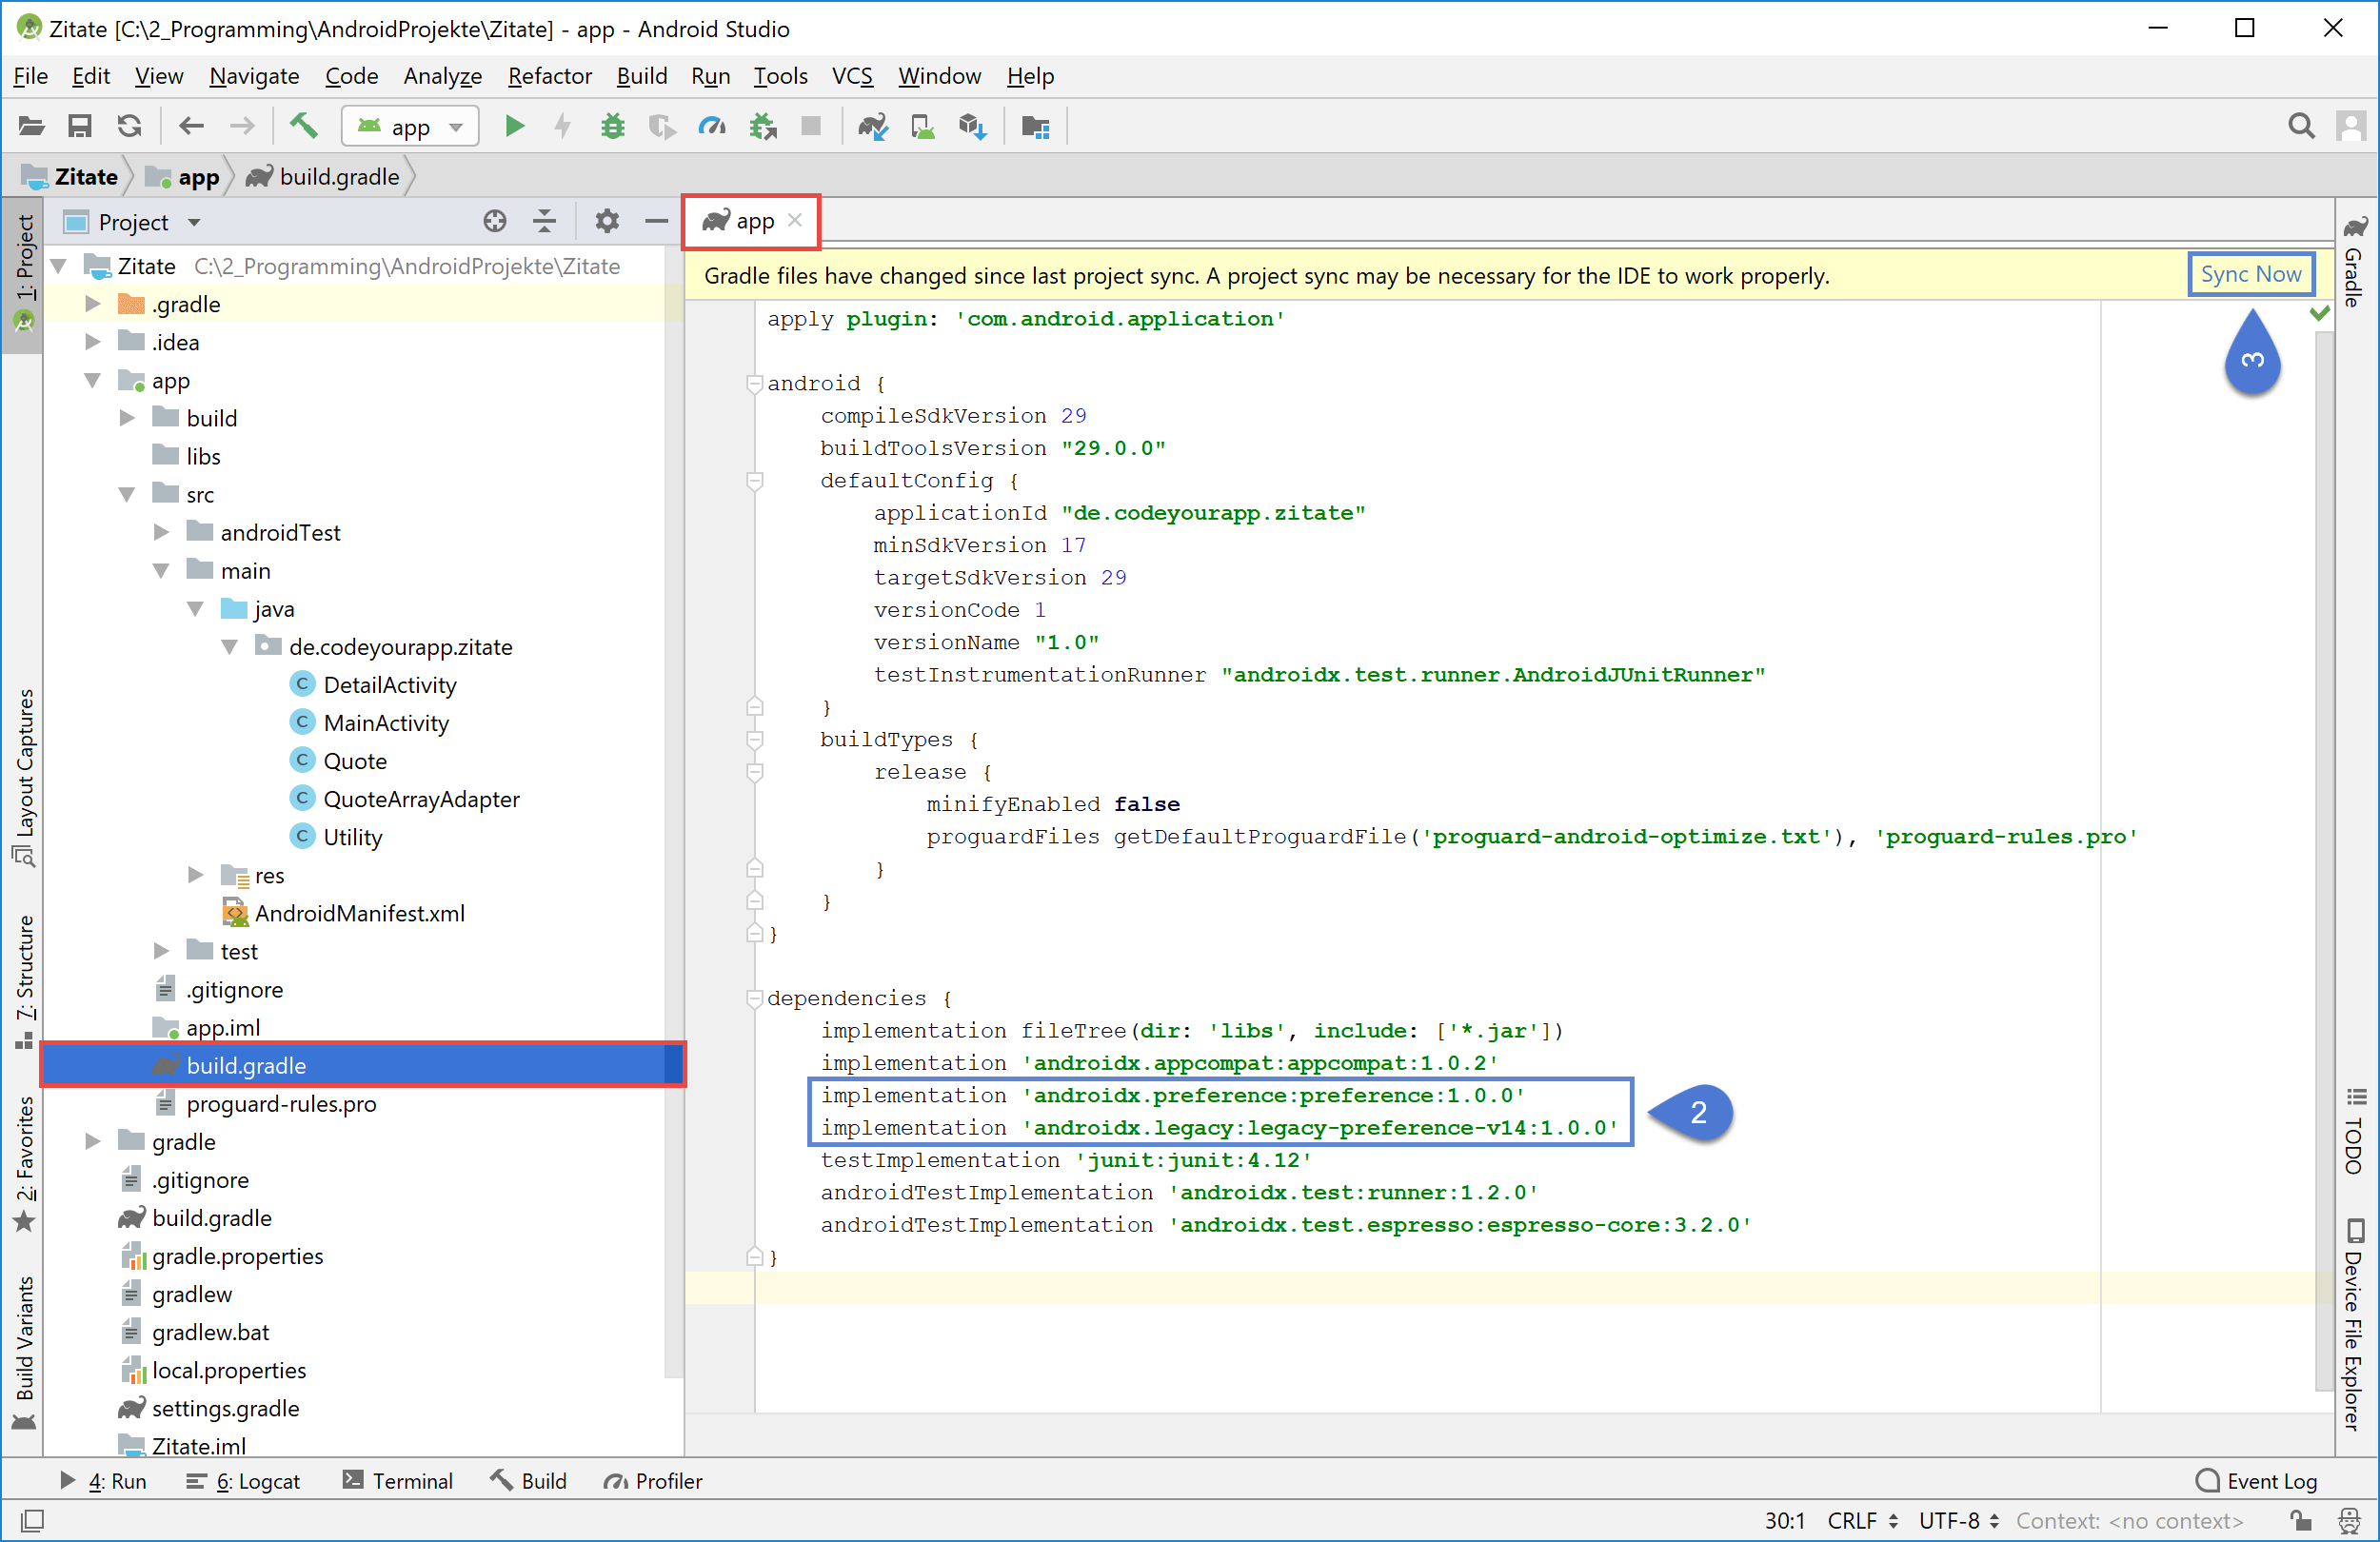This screenshot has height=1542, width=2380.
Task: Open SDK Manager icon
Action: (x=972, y=127)
